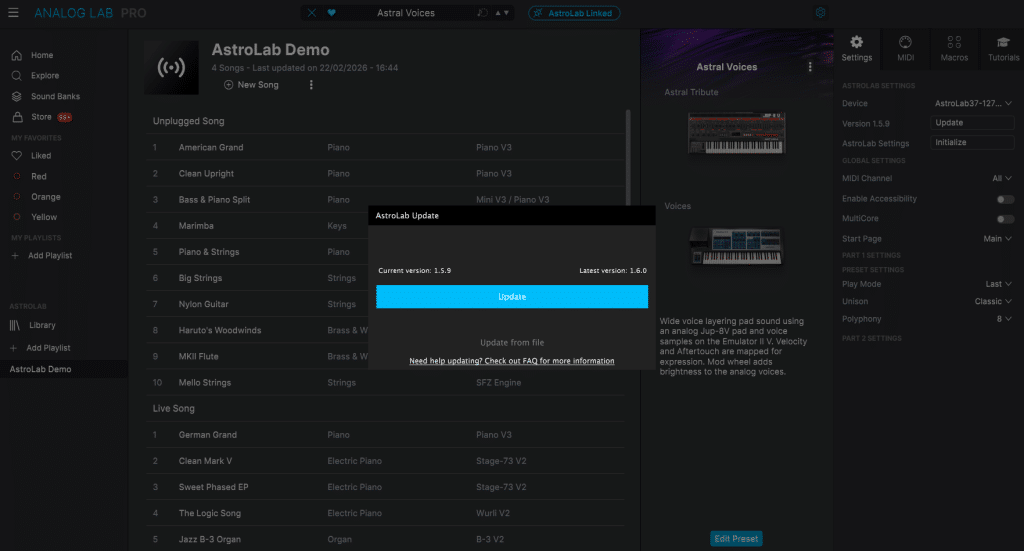Click the Unplugged Song header

pyautogui.click(x=188, y=121)
